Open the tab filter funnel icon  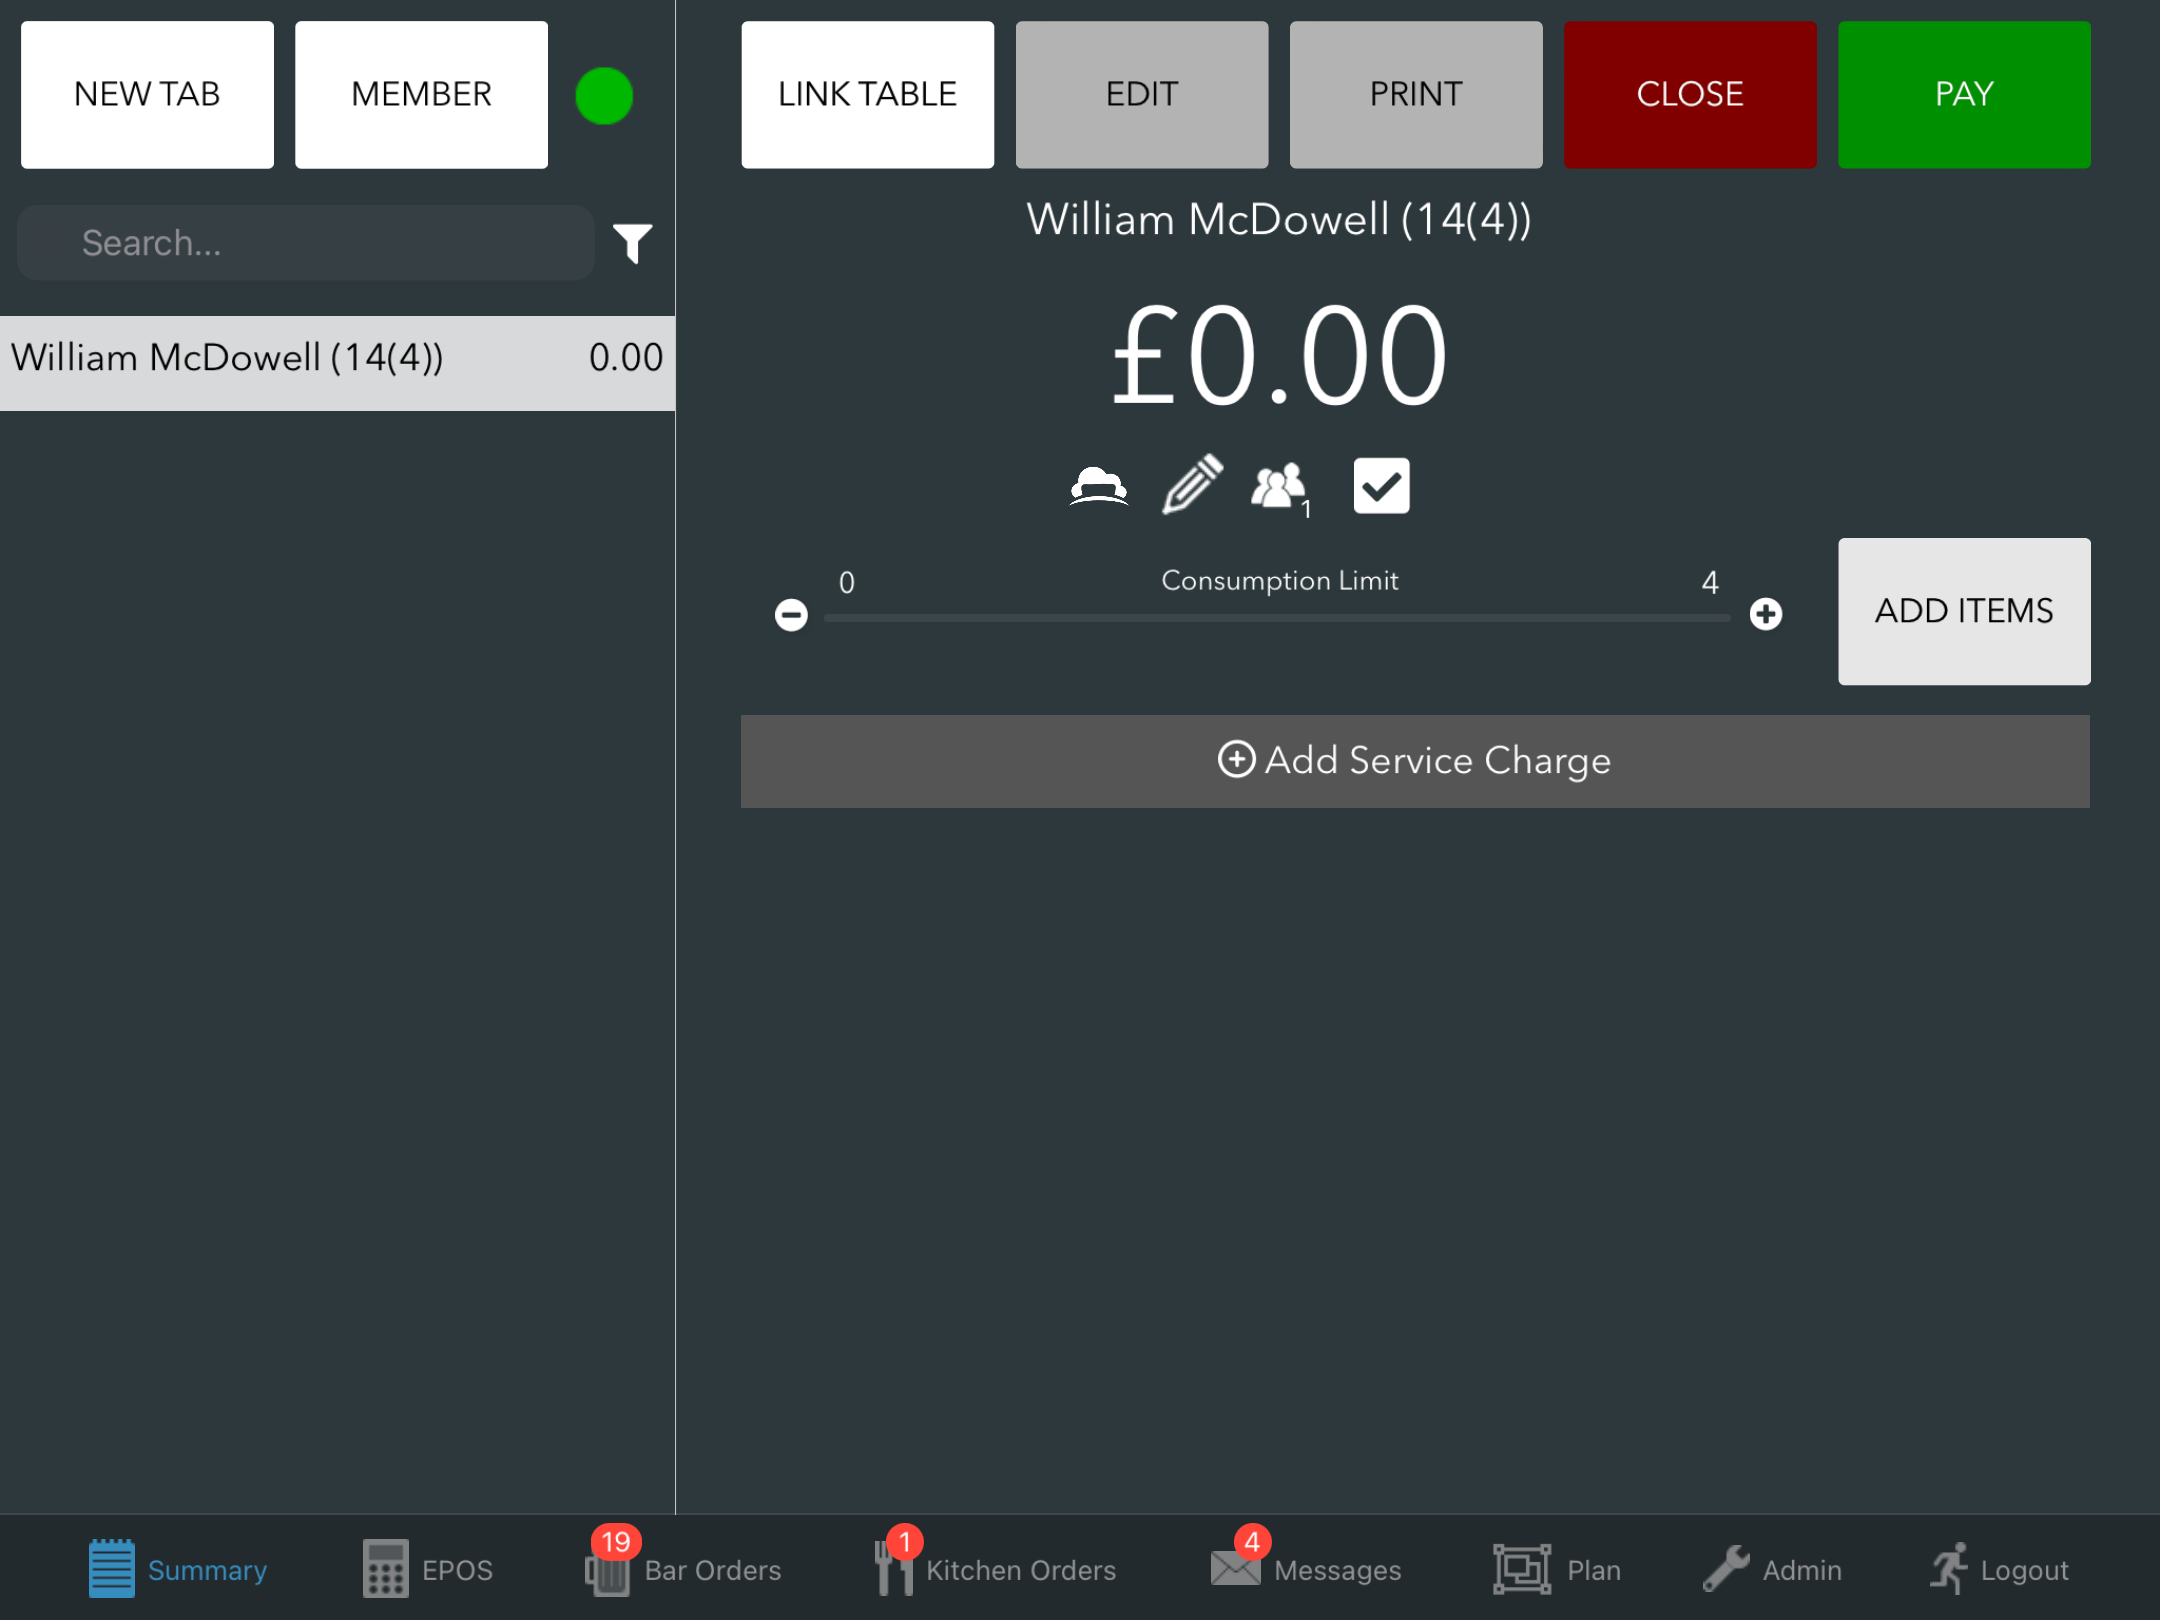click(632, 243)
